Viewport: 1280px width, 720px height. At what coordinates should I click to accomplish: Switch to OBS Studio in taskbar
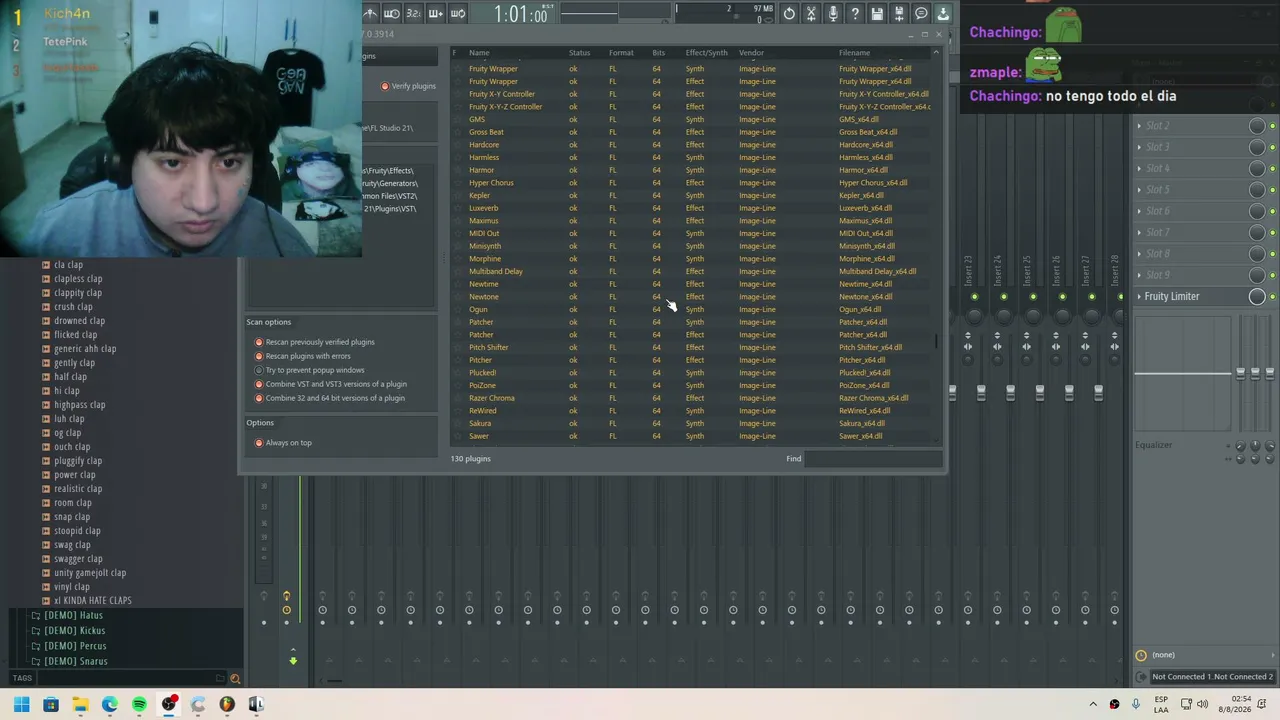pos(168,704)
